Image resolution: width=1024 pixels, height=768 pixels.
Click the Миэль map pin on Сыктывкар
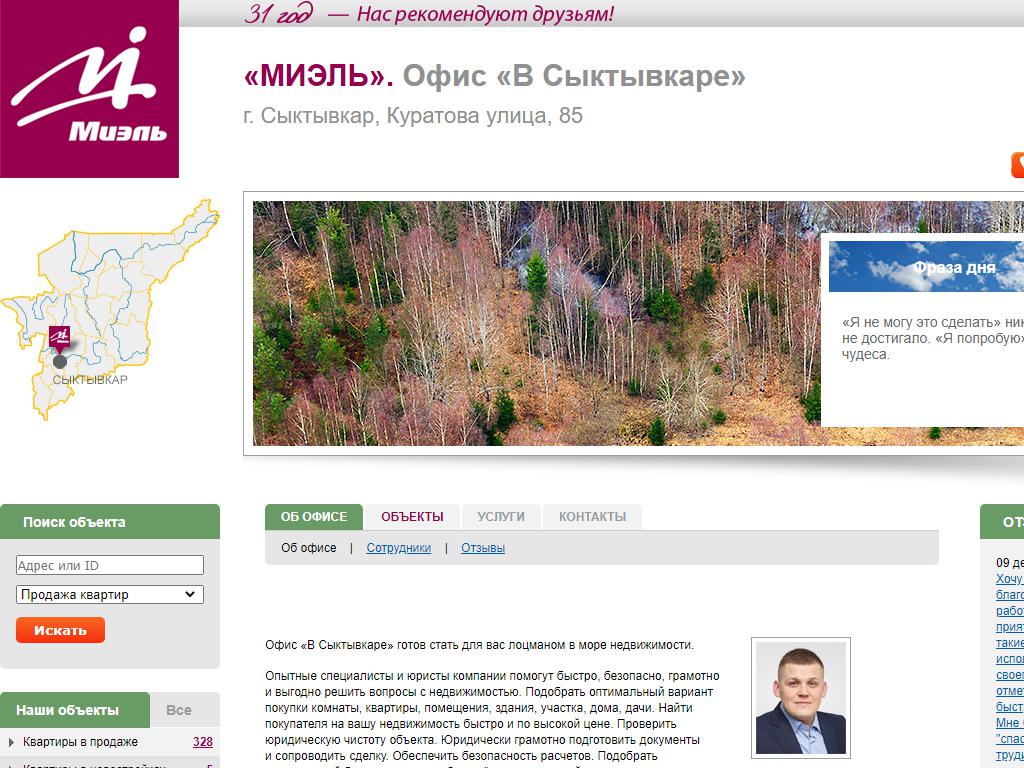tap(59, 338)
